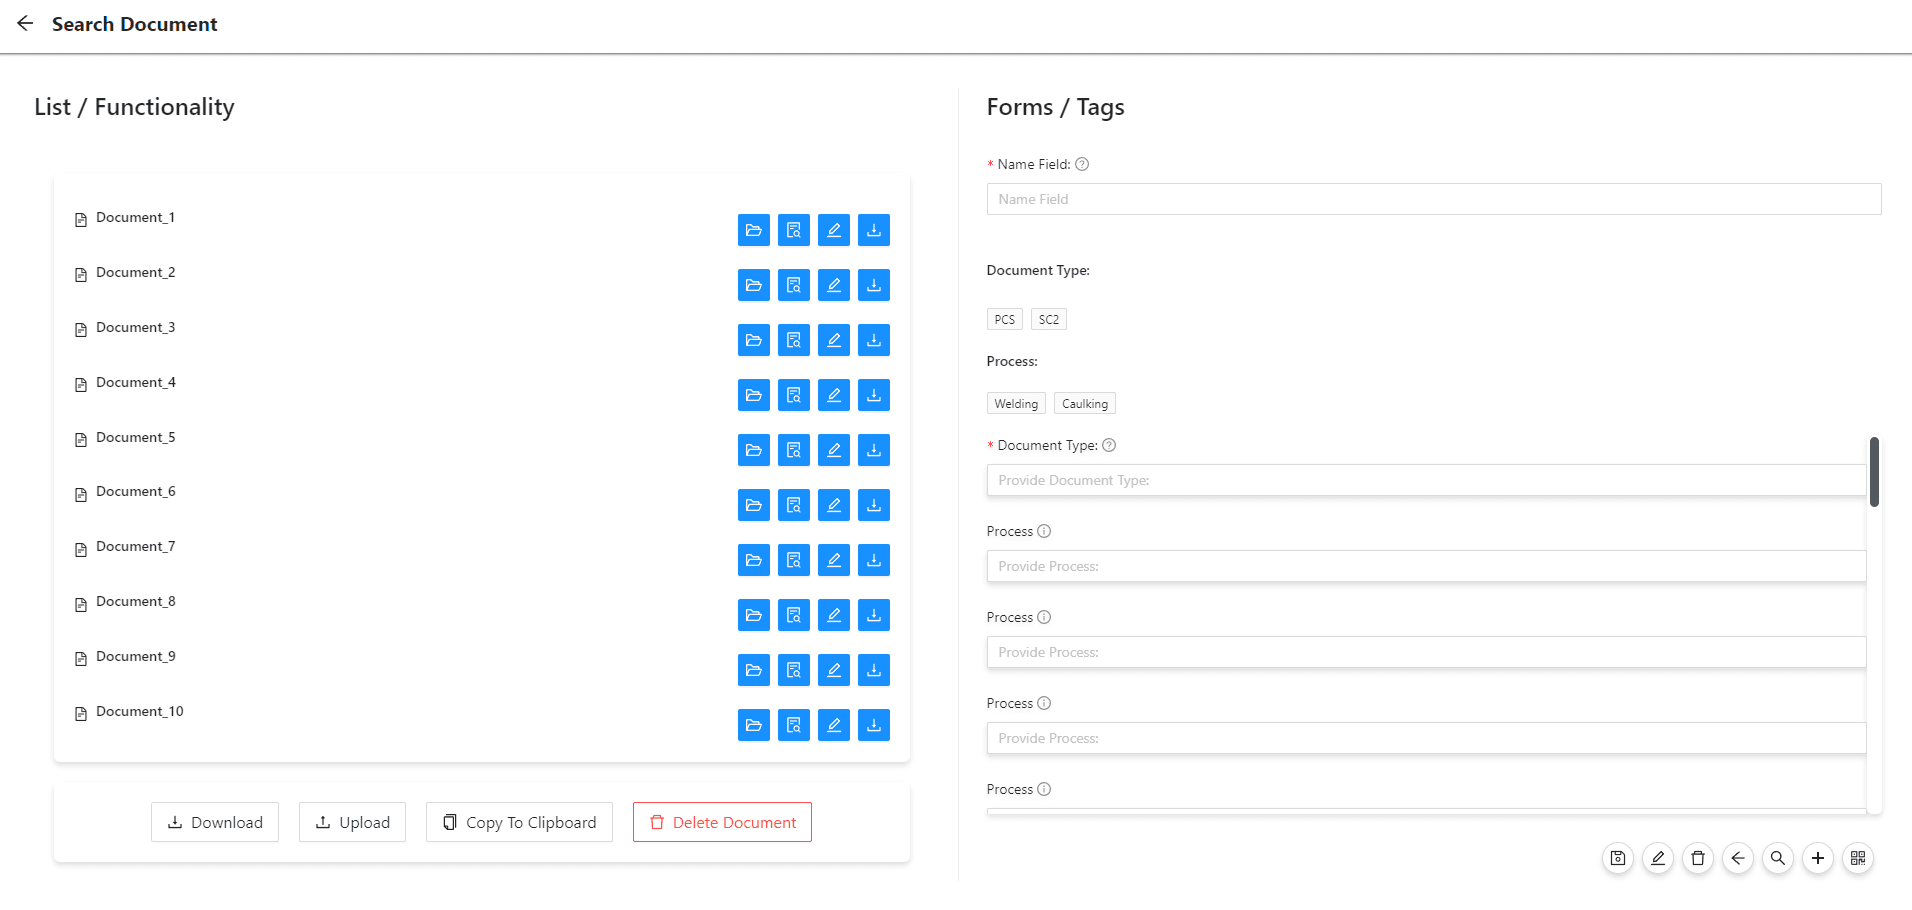This screenshot has height=910, width=1912.
Task: Select Document_2 in the list
Action: click(135, 272)
